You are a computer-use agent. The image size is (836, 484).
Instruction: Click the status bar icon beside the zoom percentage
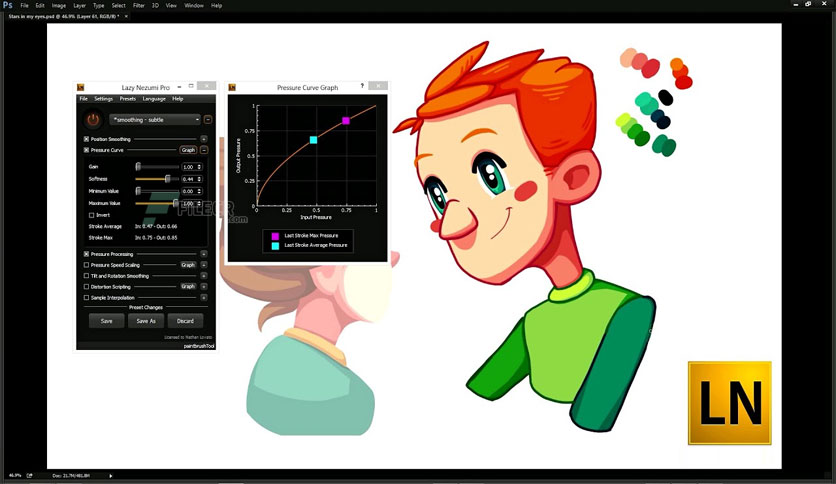coord(30,475)
